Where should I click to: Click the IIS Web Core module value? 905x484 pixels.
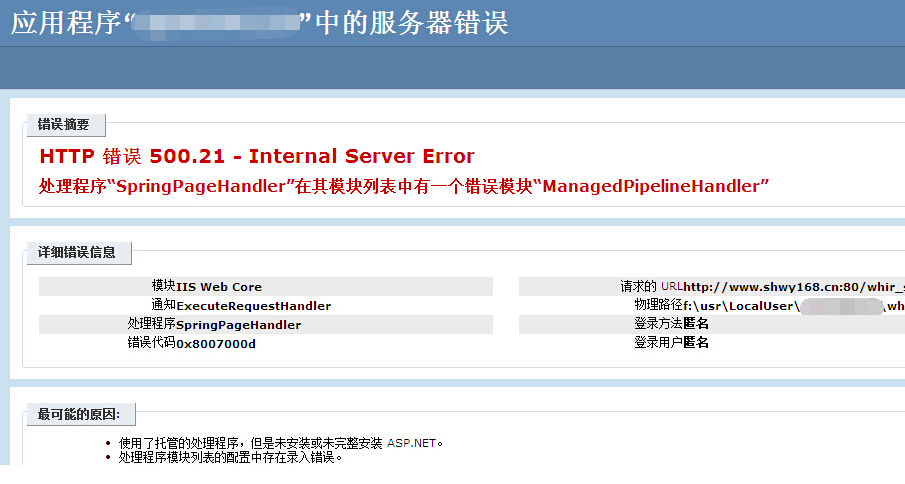pos(219,287)
